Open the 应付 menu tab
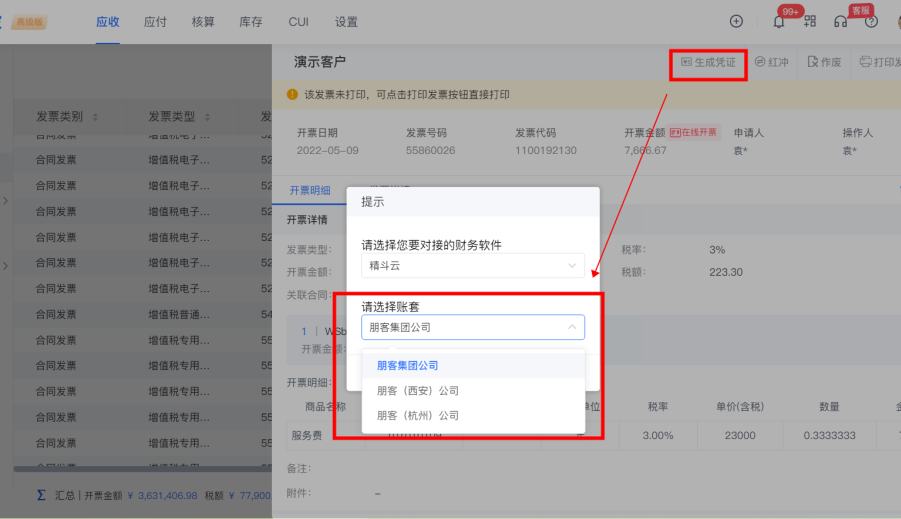 pyautogui.click(x=155, y=22)
